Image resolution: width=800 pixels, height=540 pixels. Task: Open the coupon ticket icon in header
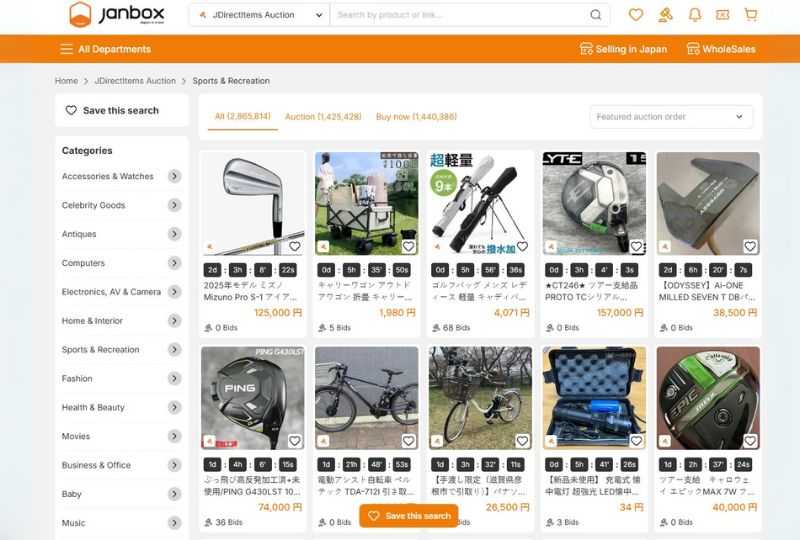click(x=722, y=15)
